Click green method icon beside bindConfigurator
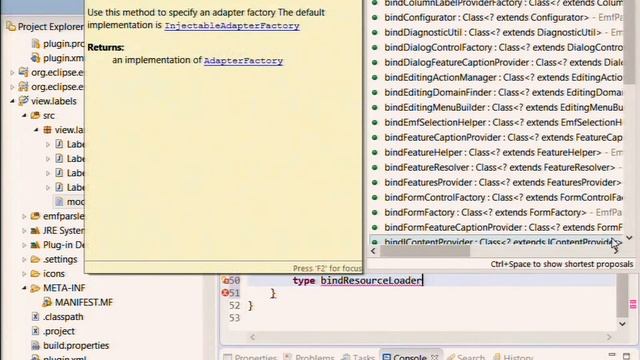This screenshot has width=640, height=360. [x=375, y=18]
